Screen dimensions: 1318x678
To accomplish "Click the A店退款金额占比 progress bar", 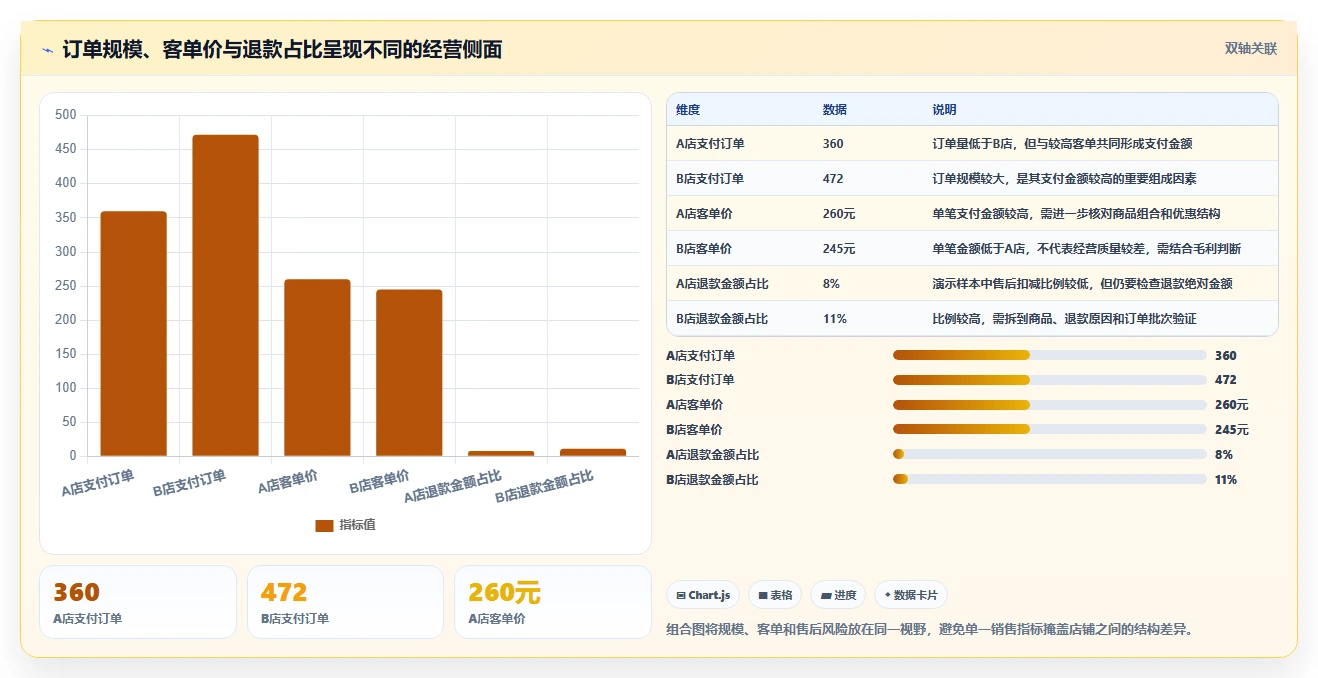I will [1049, 455].
